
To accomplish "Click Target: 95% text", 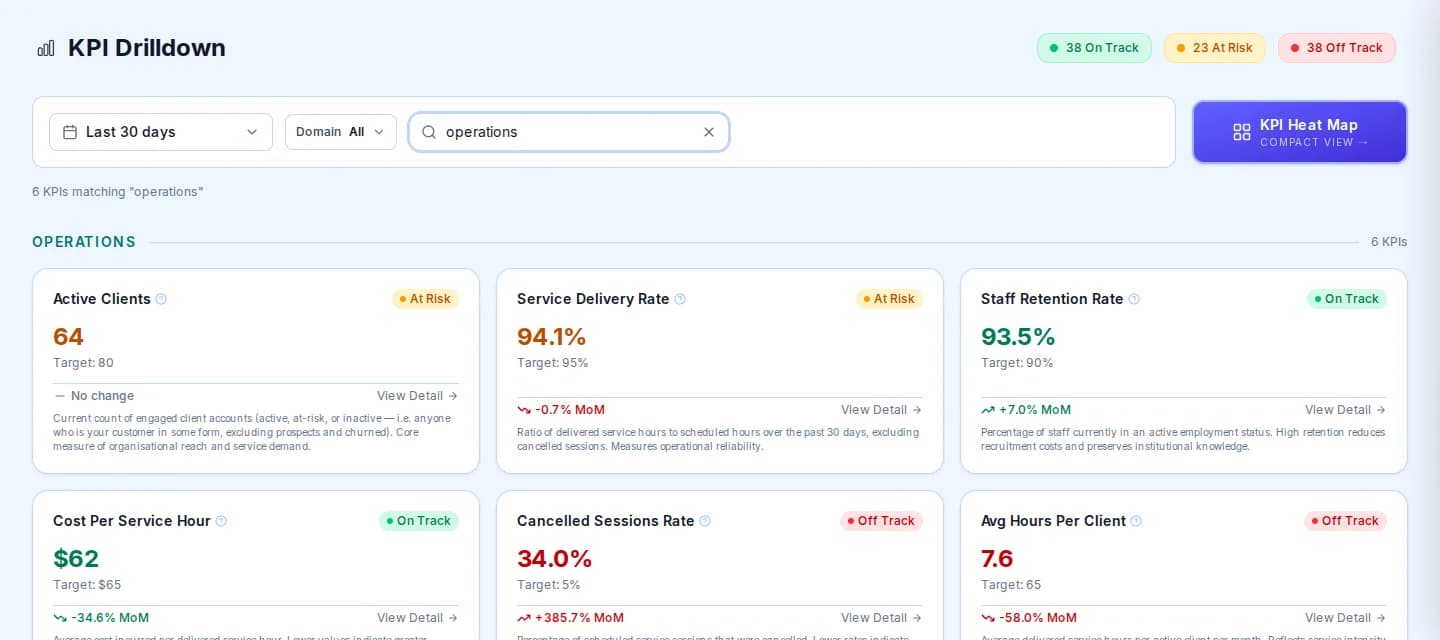I will pos(553,363).
